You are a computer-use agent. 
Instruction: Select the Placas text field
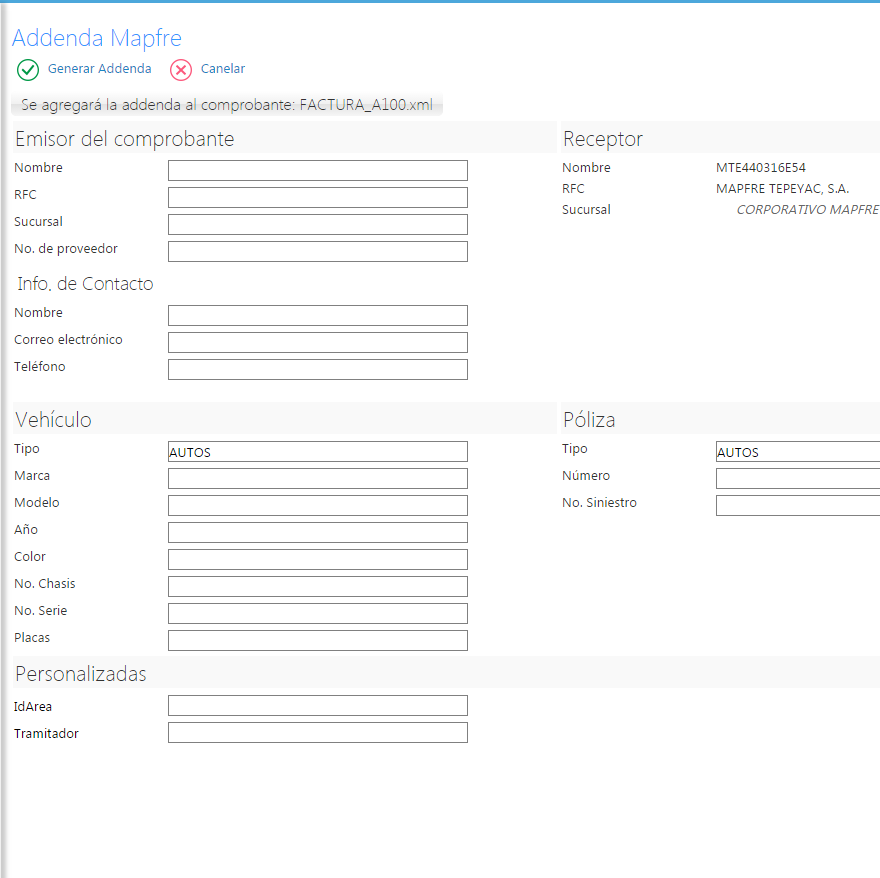tap(317, 641)
